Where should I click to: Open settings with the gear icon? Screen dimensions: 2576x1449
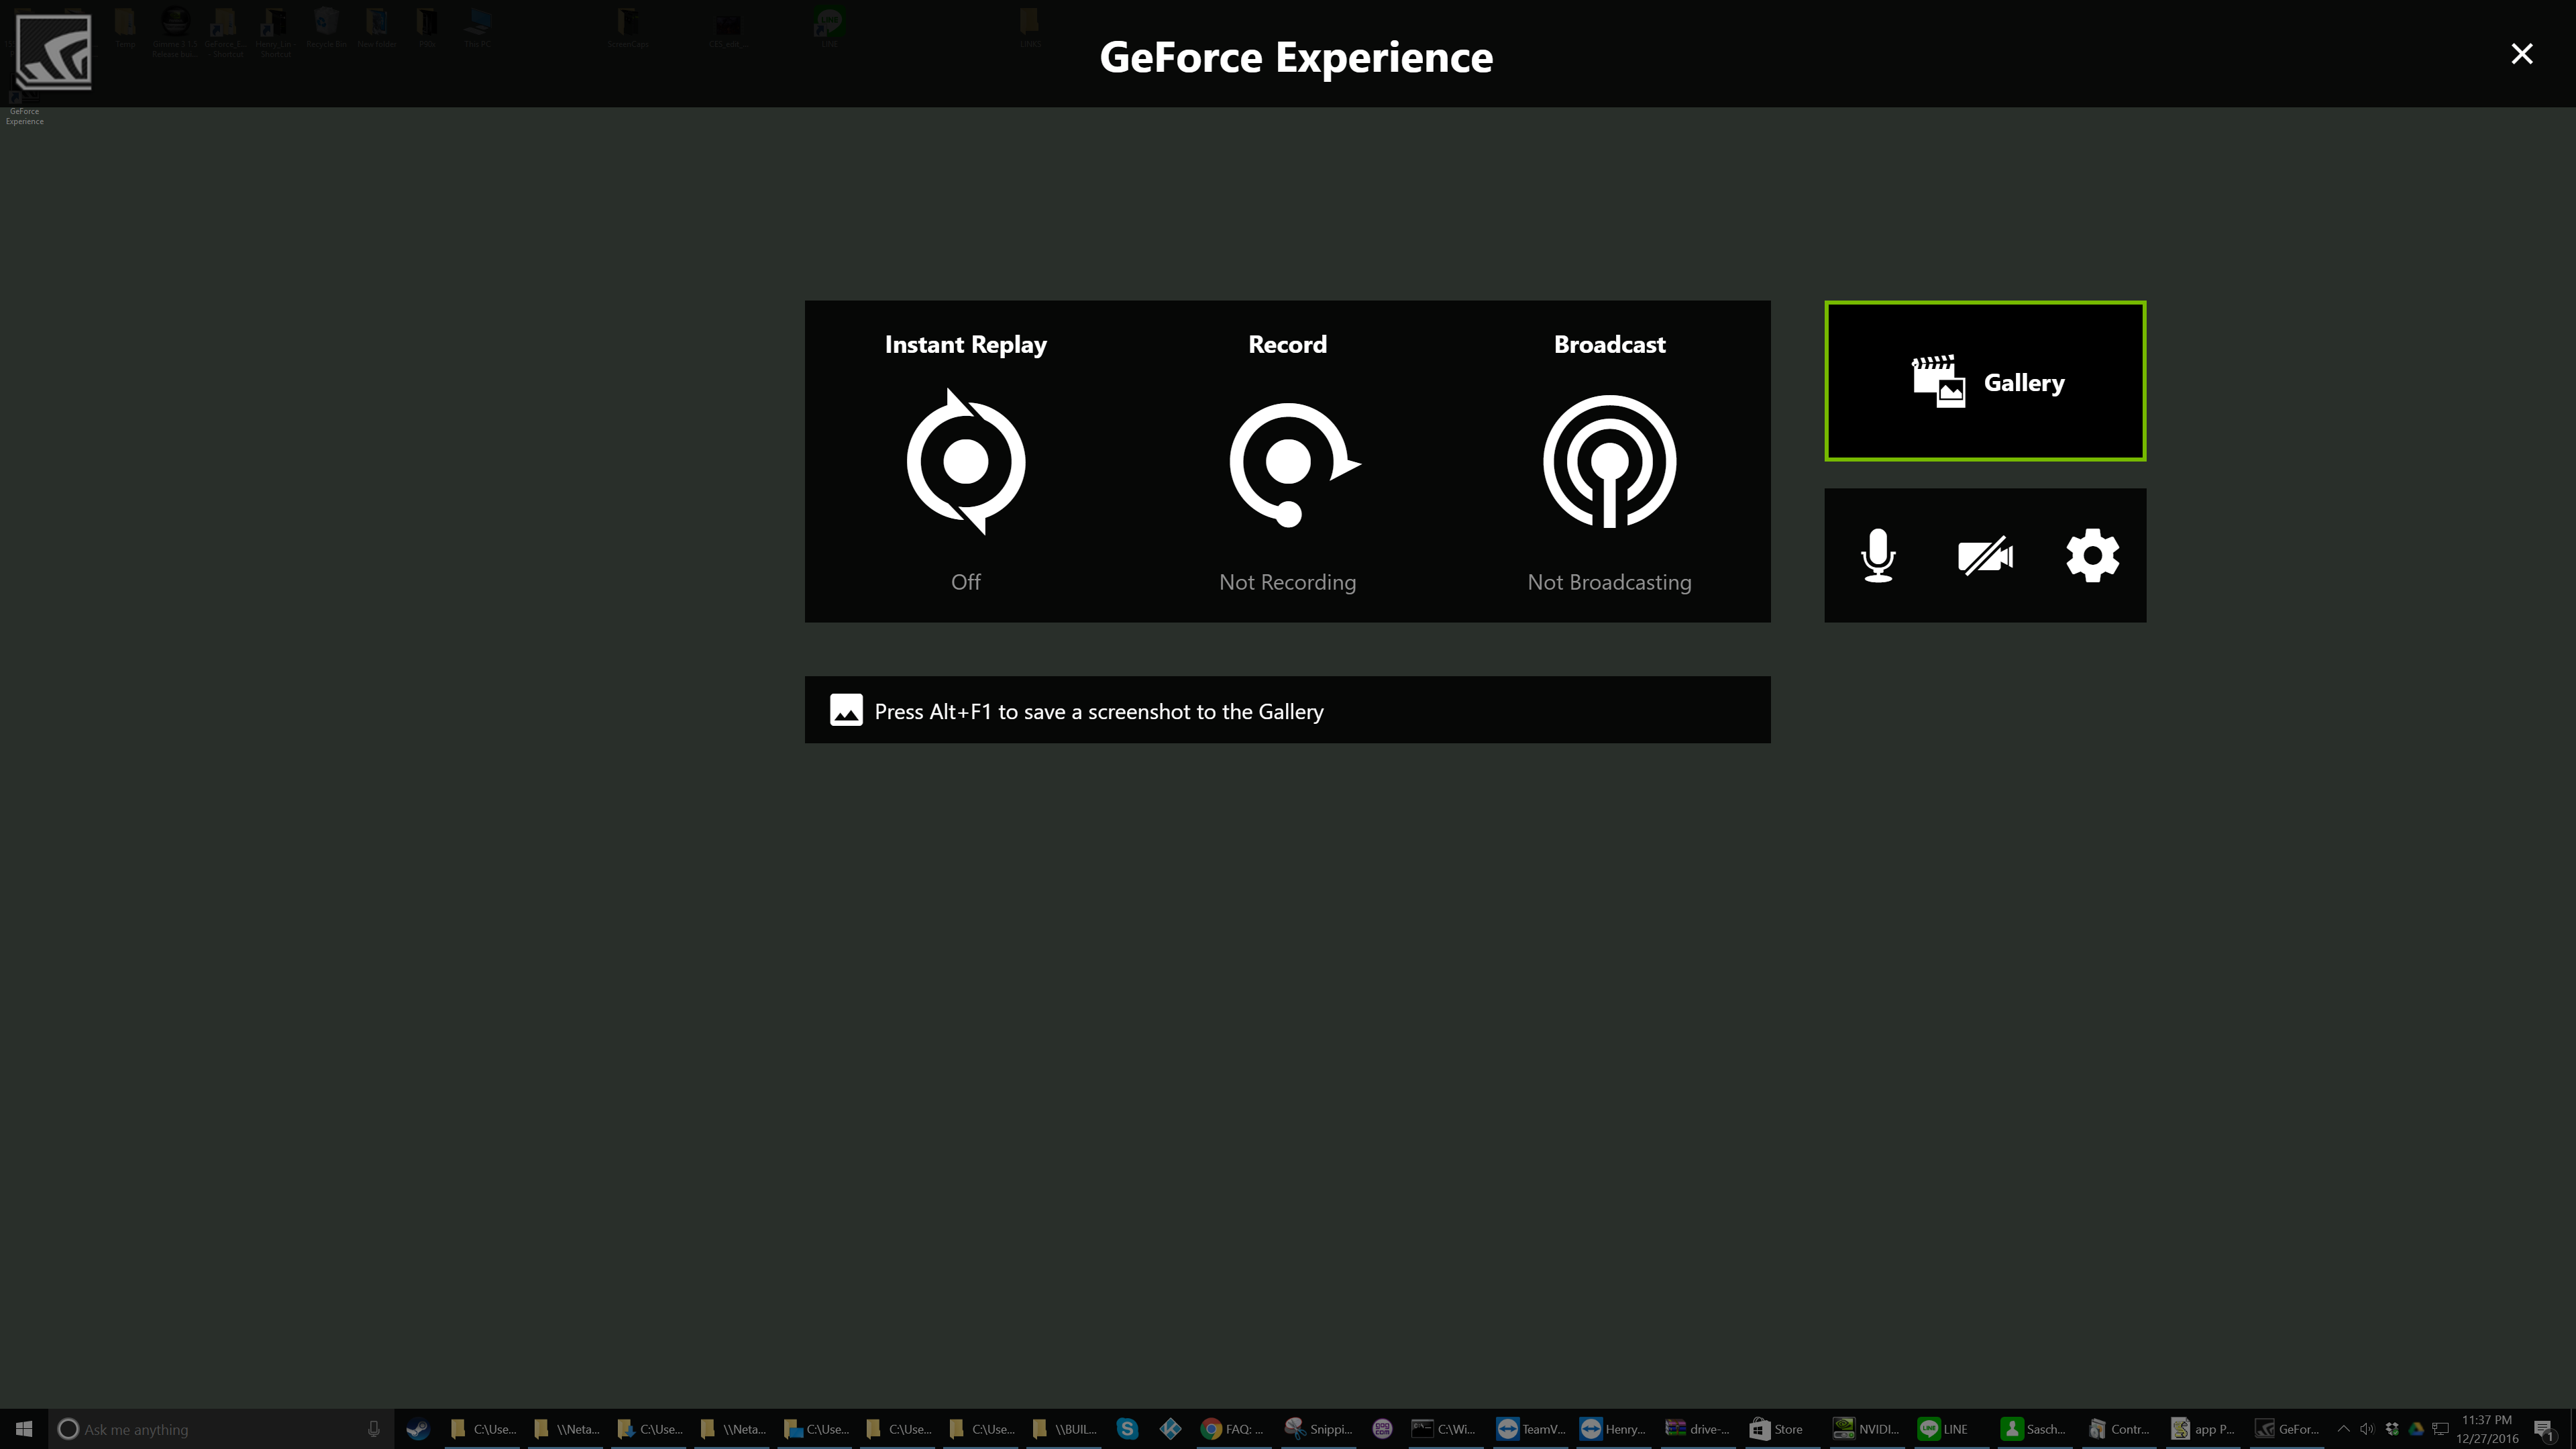(x=2092, y=555)
